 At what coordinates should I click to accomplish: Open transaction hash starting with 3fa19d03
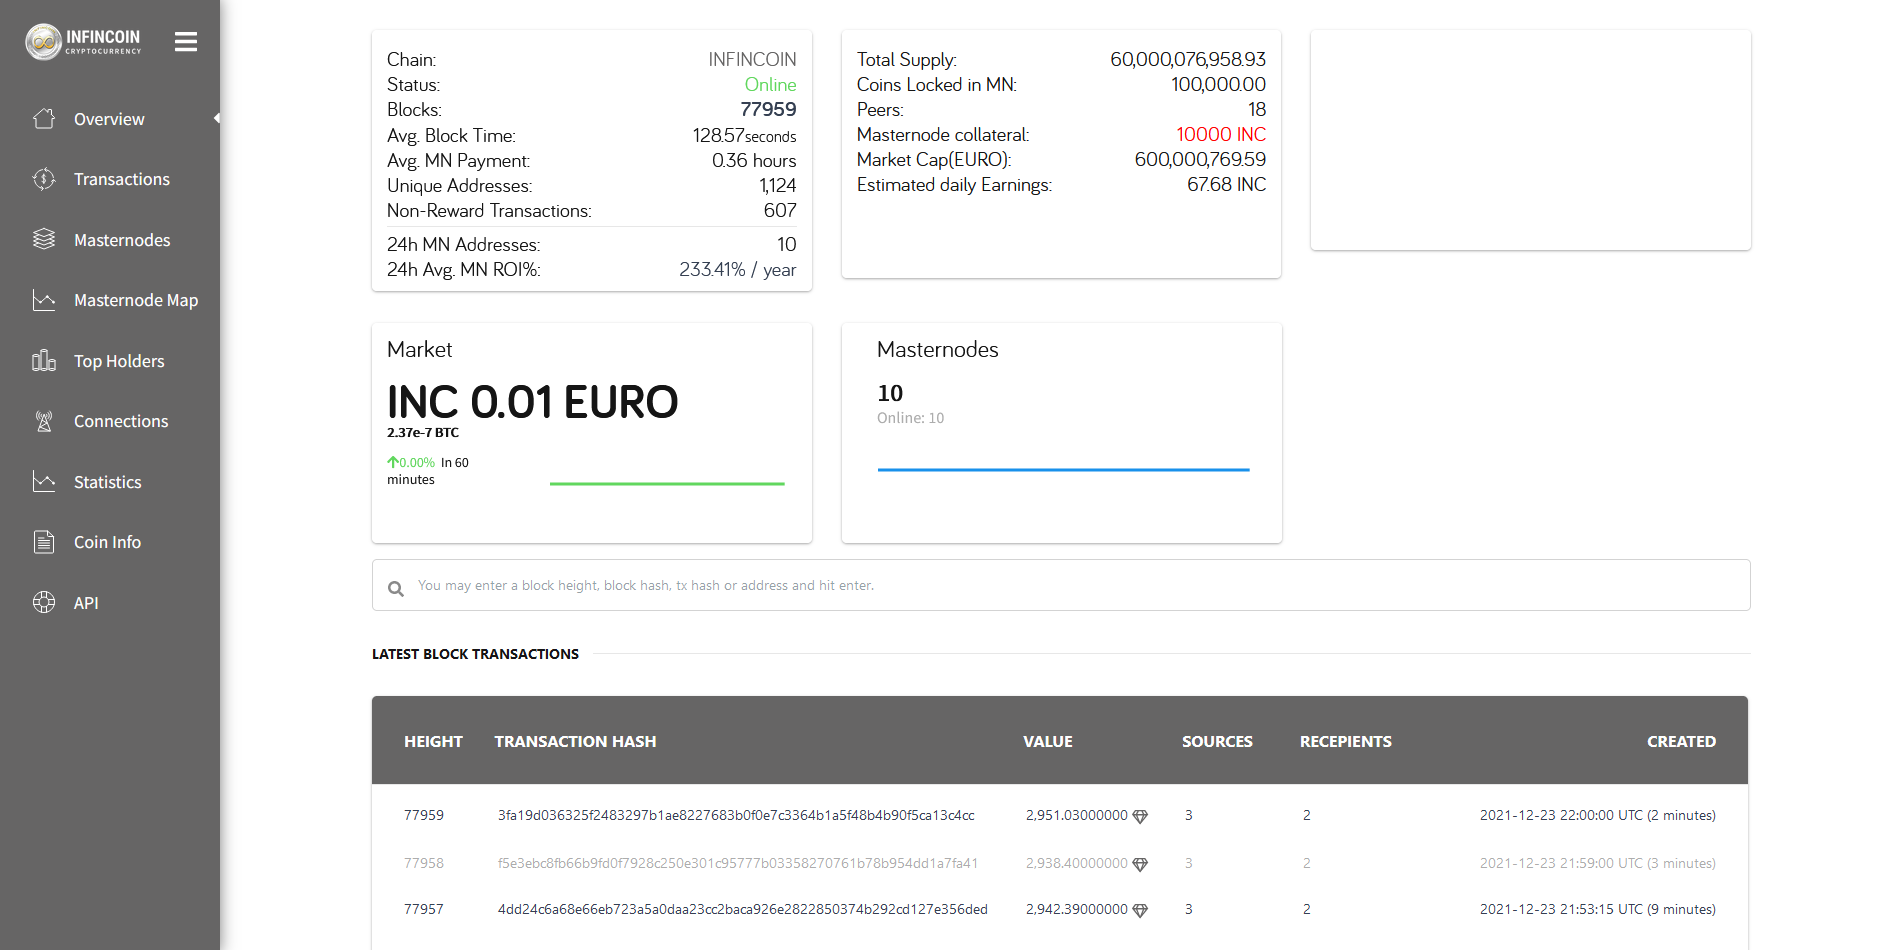736,815
